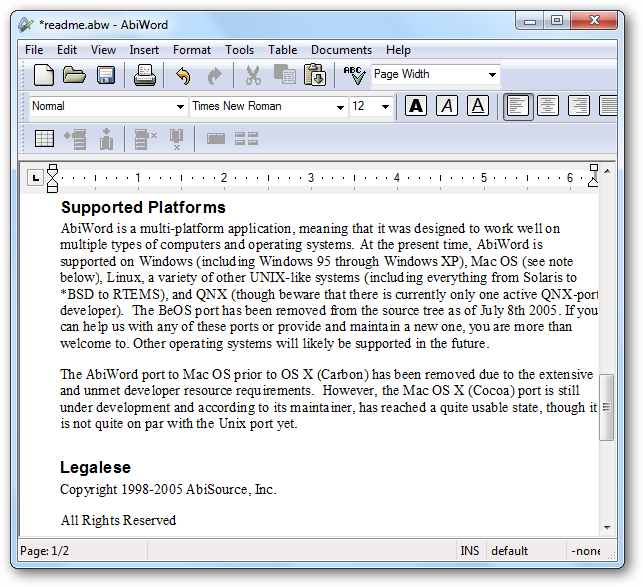643x587 pixels.
Task: Copy selection with the copy icon
Action: click(285, 74)
